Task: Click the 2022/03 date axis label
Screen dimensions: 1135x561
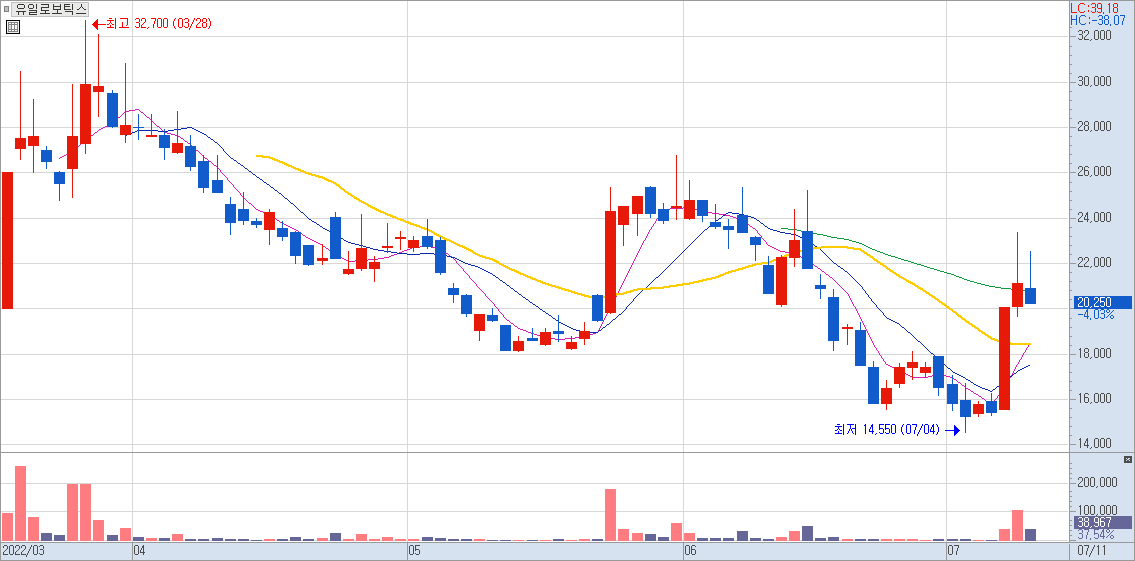Action: tap(23, 551)
